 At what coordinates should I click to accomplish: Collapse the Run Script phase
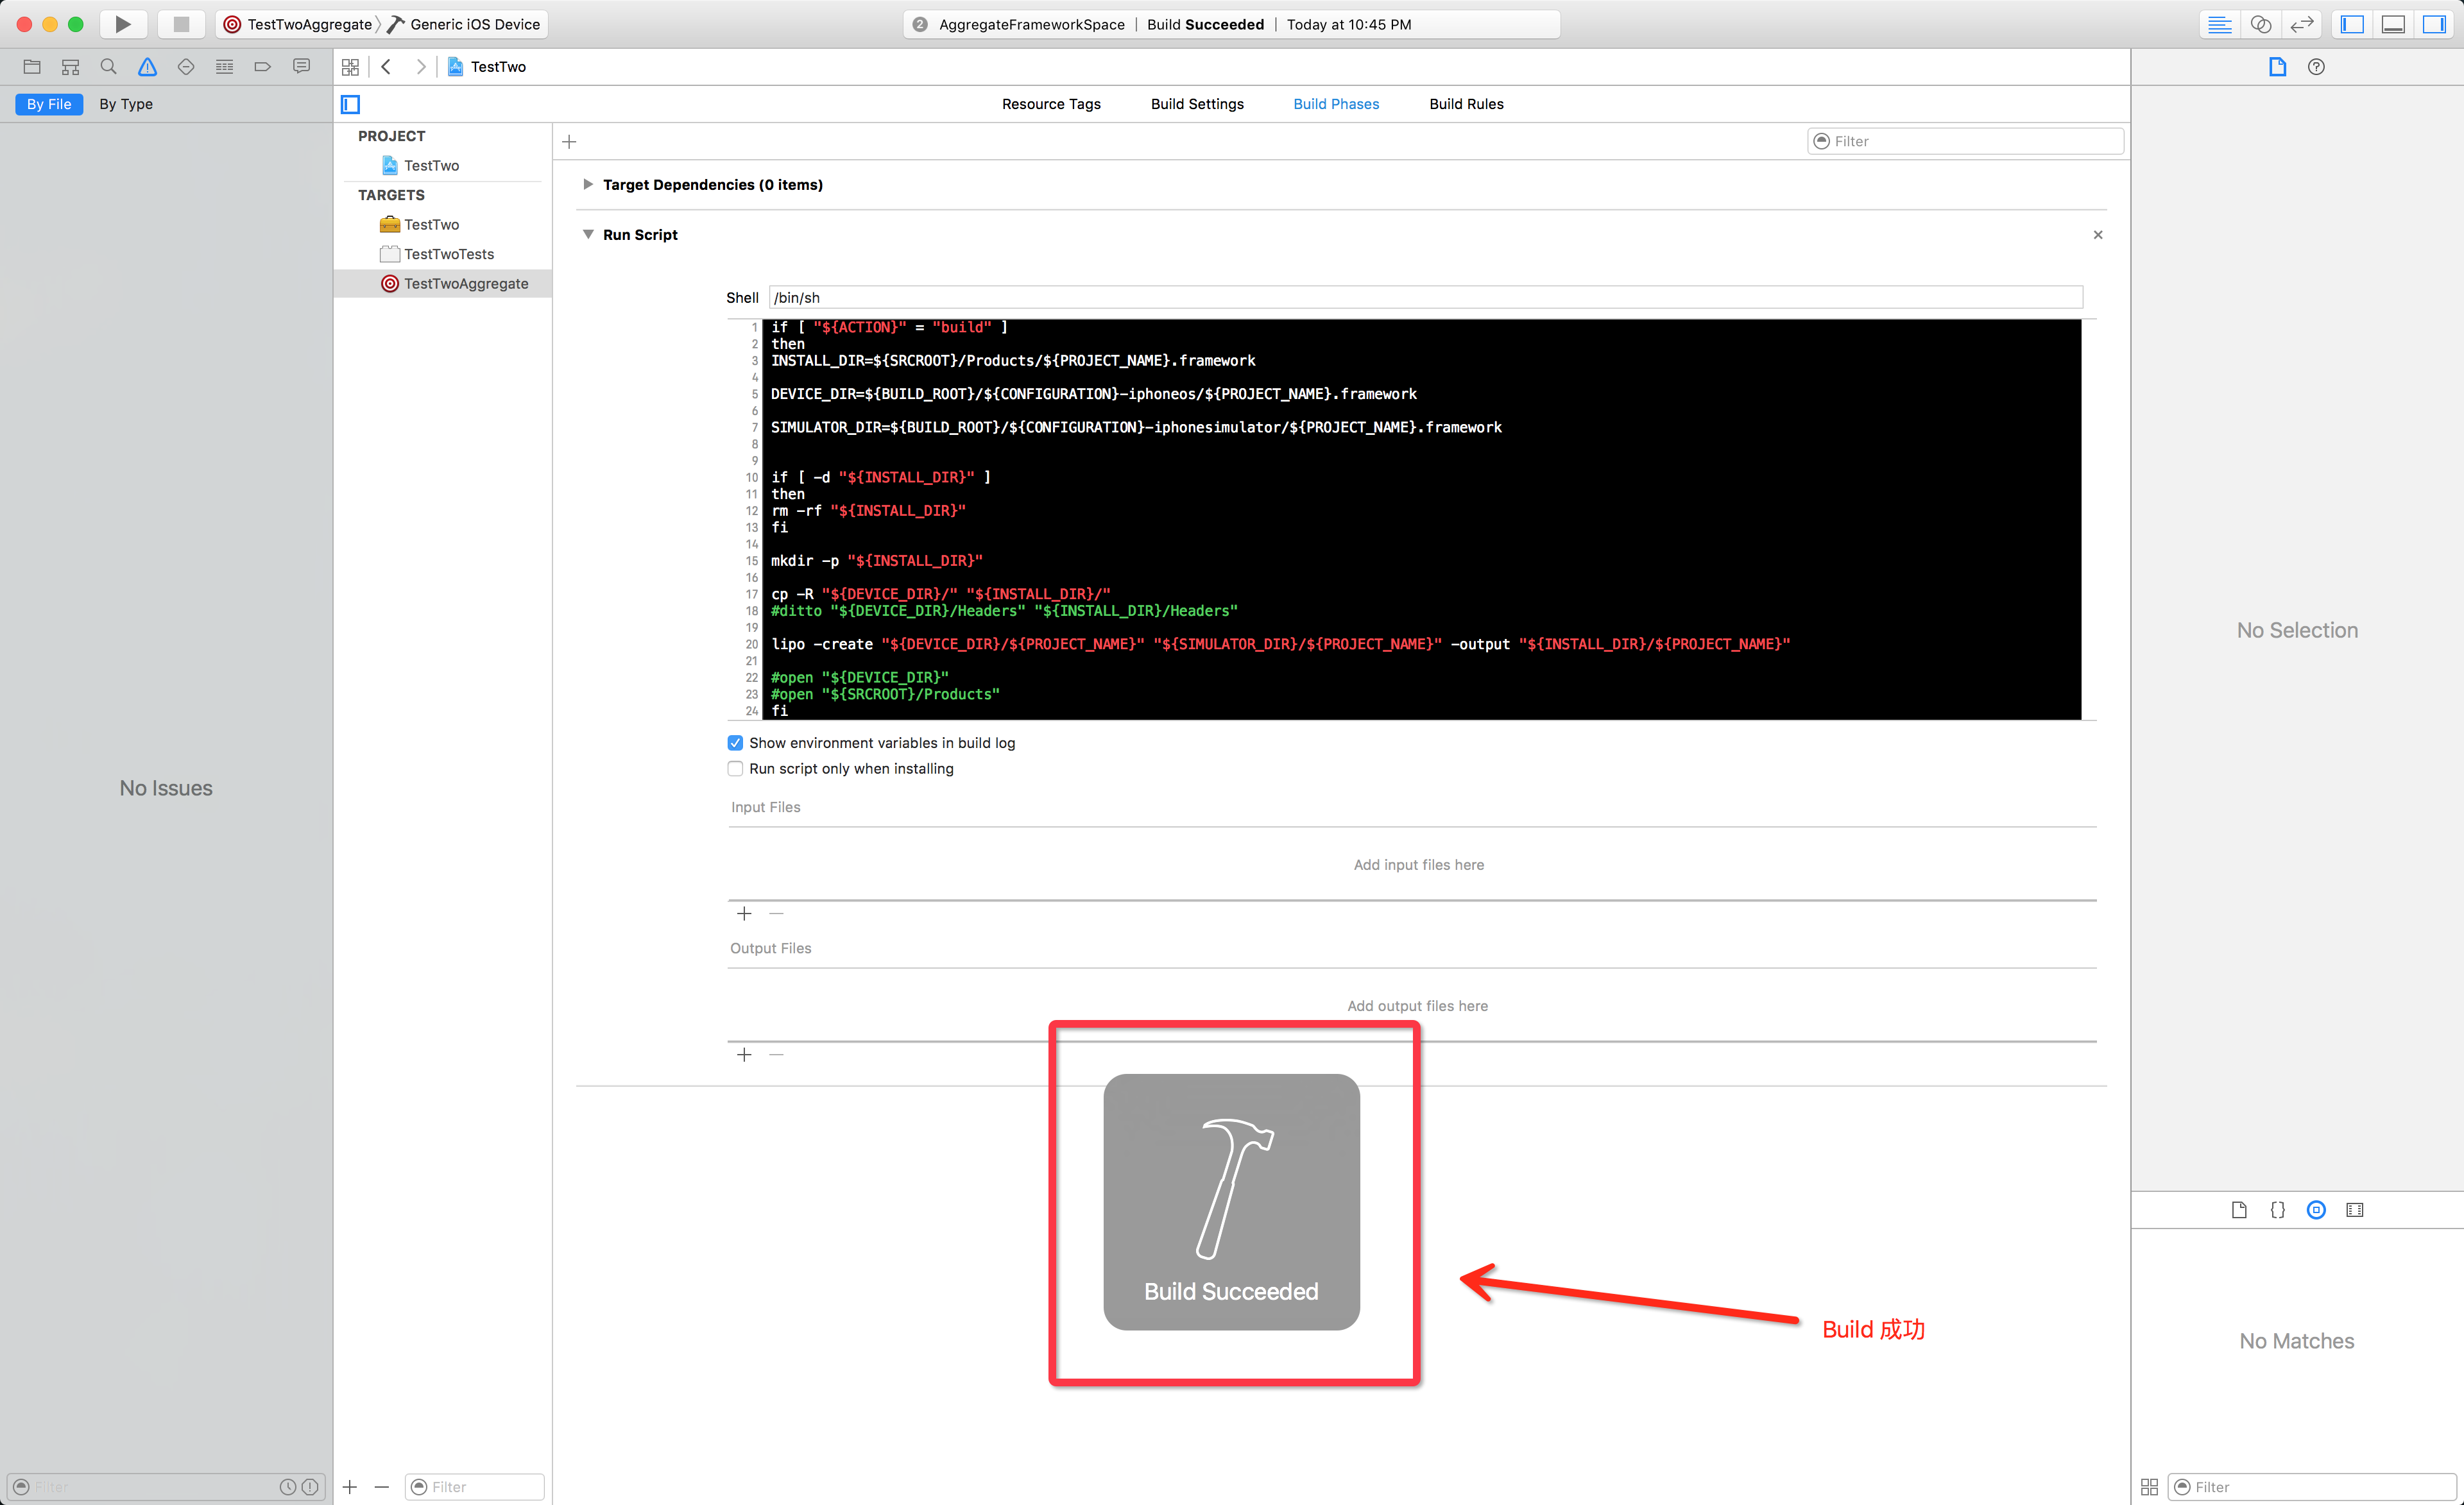point(588,234)
